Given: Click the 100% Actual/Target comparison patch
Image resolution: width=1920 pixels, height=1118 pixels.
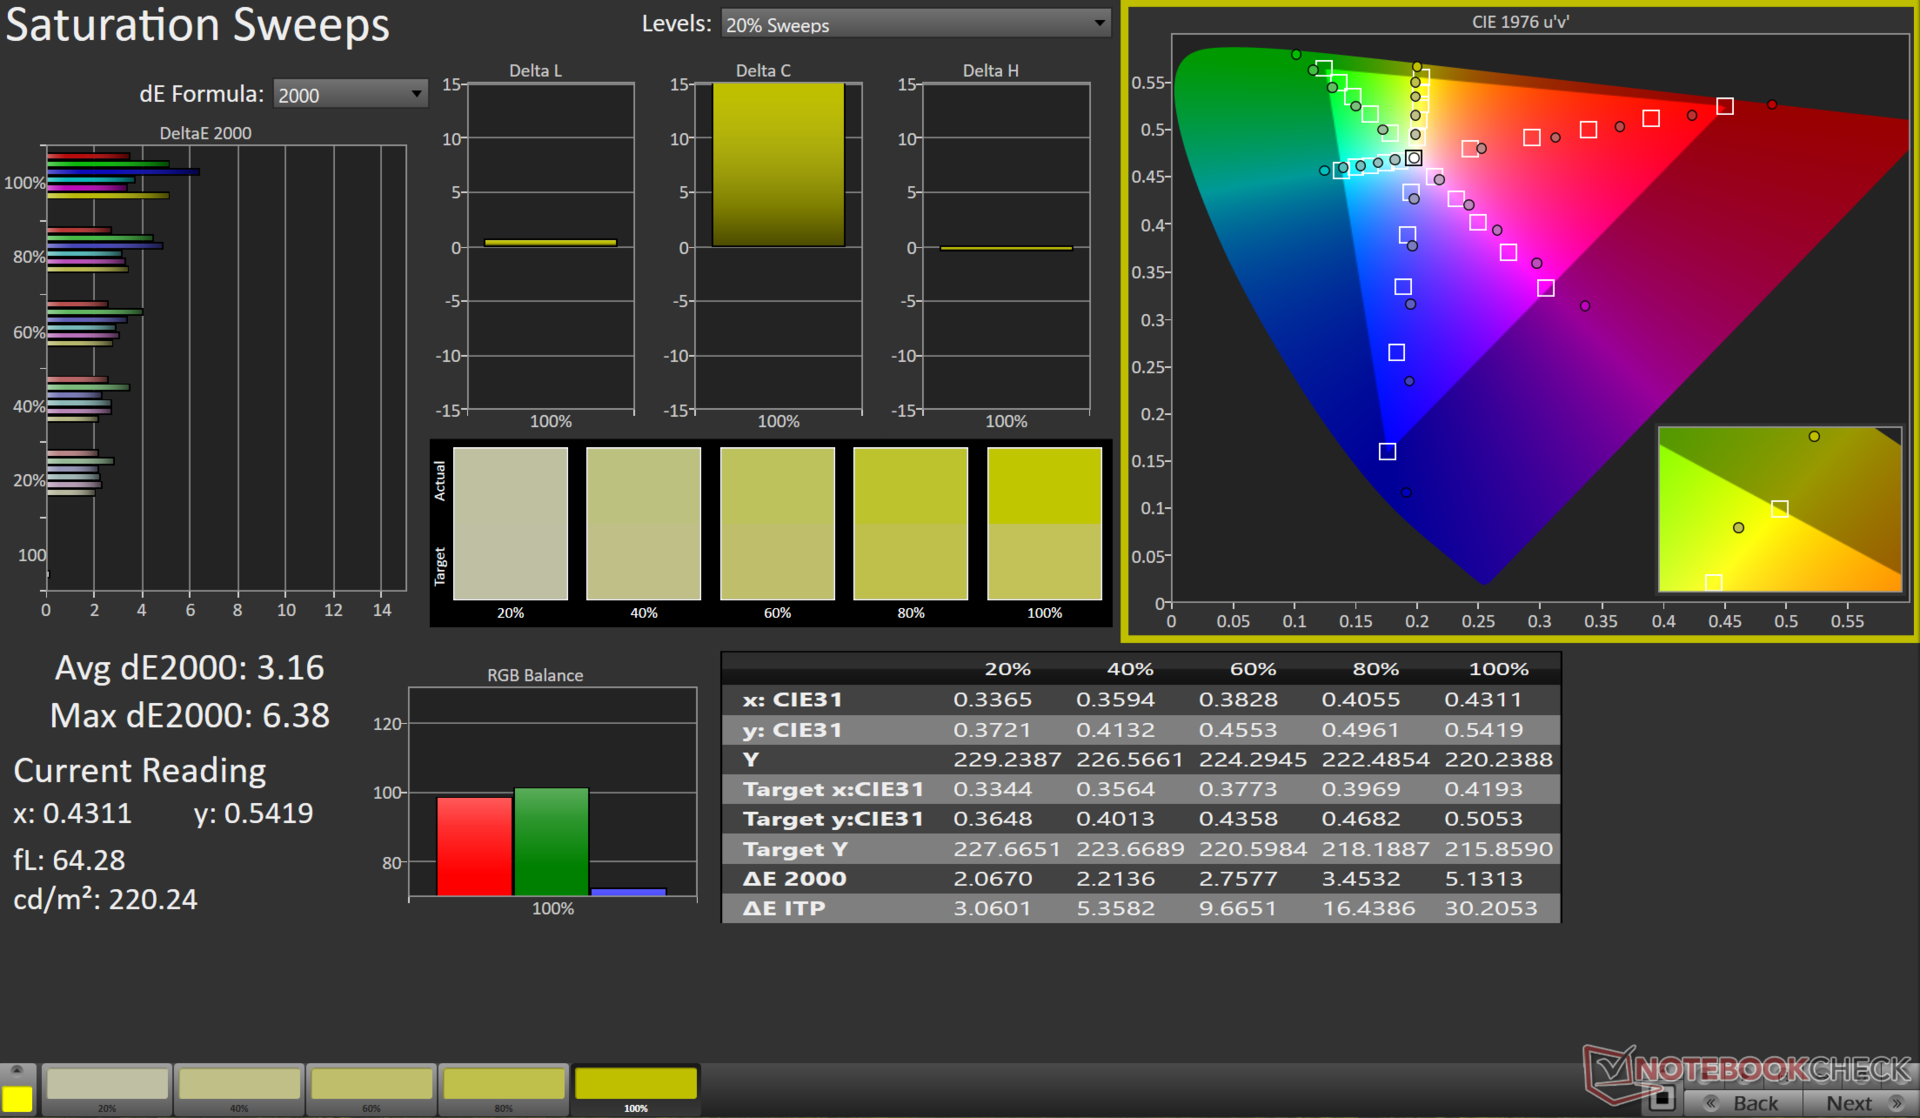Looking at the screenshot, I should (1044, 523).
